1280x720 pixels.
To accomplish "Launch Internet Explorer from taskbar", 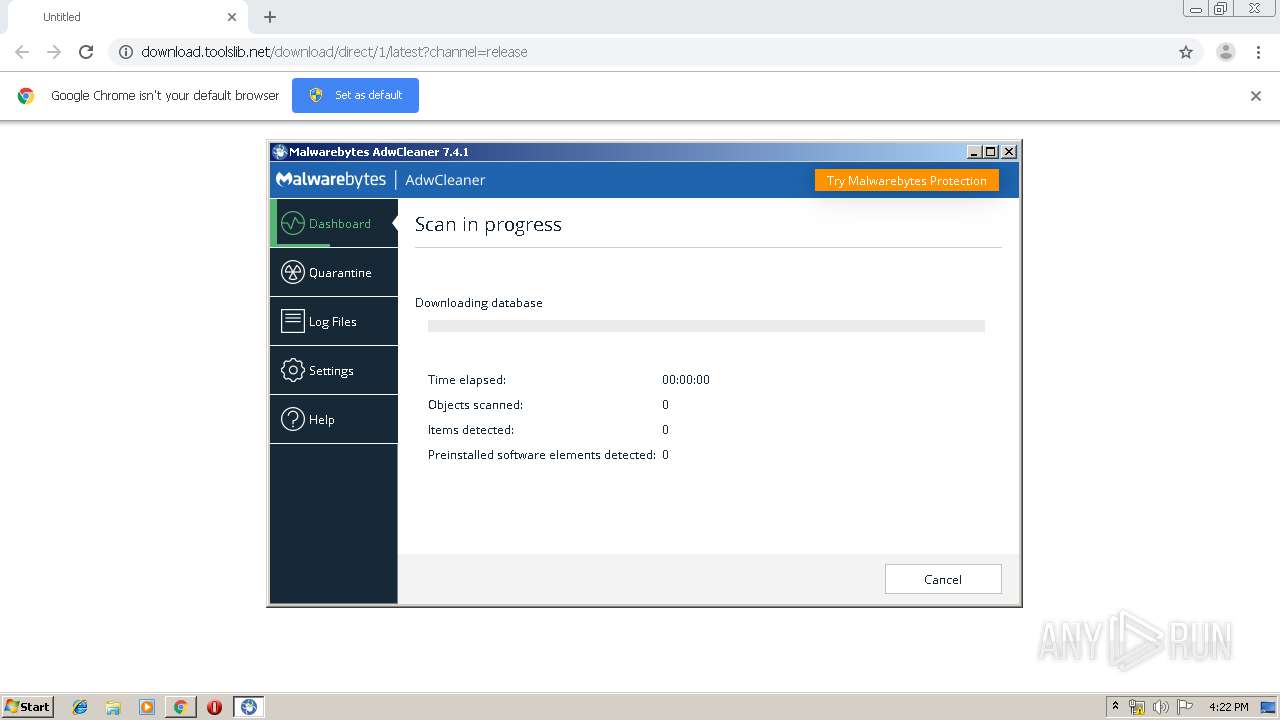I will point(80,707).
